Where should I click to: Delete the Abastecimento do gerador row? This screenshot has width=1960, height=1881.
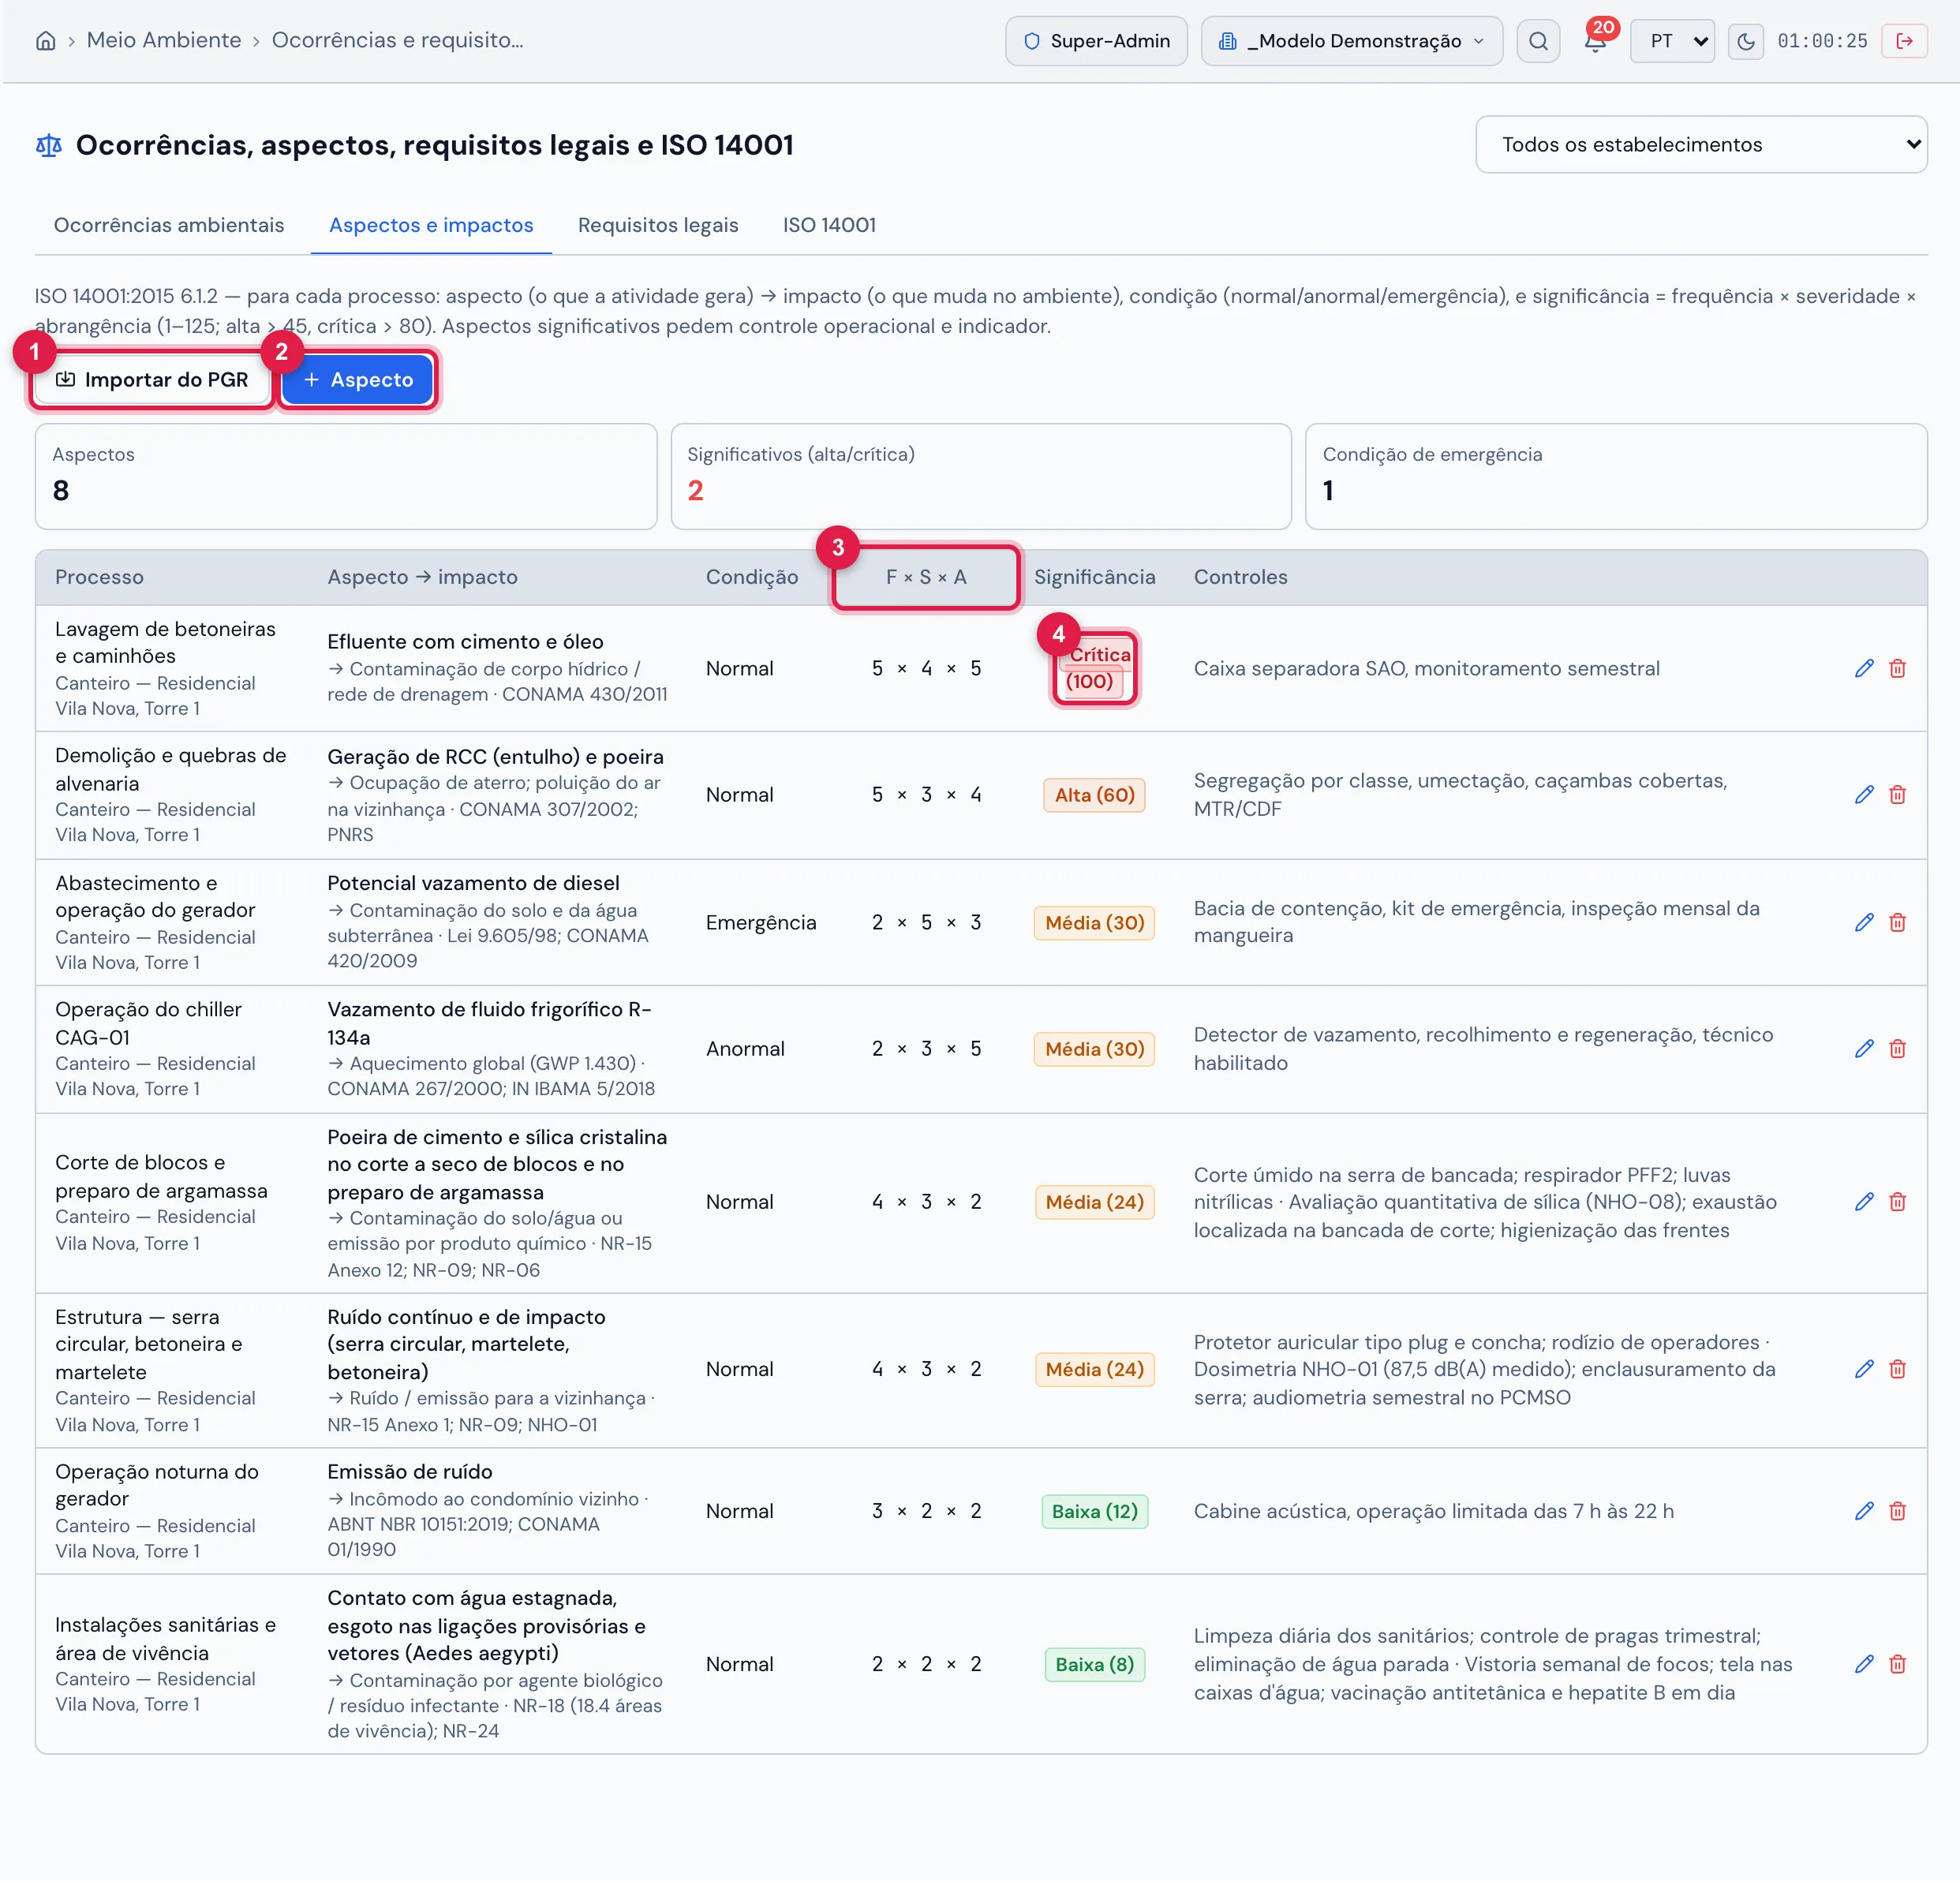coord(1897,922)
